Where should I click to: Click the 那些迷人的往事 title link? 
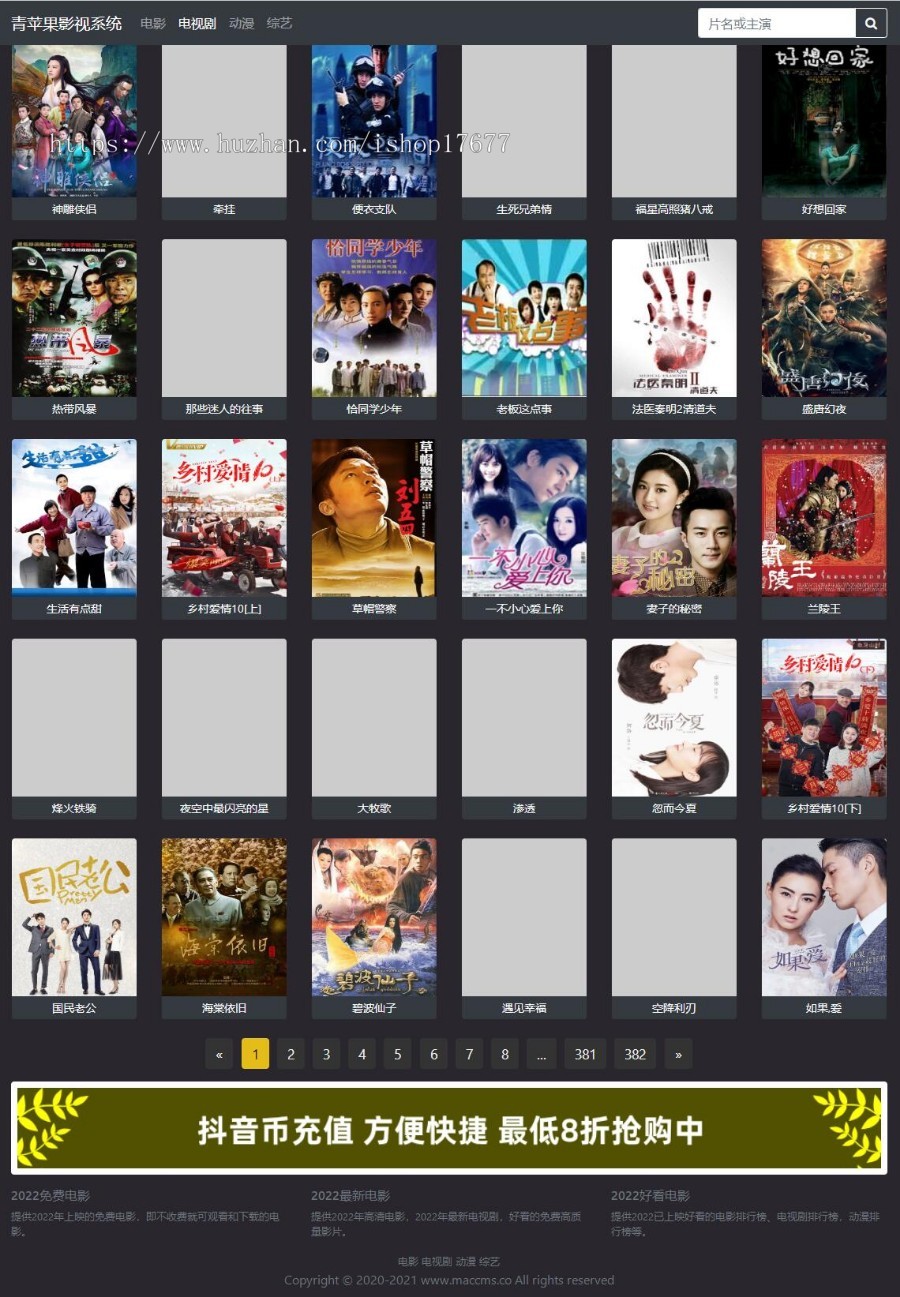[224, 409]
